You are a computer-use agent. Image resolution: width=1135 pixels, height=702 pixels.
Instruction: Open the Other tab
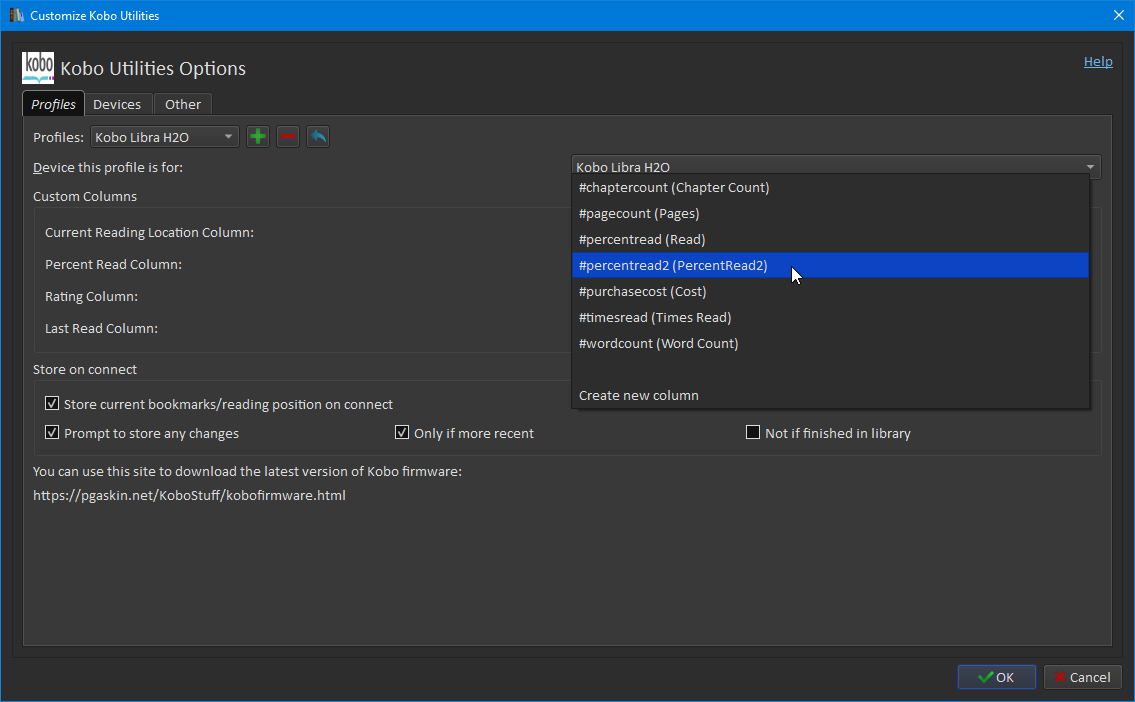point(182,104)
